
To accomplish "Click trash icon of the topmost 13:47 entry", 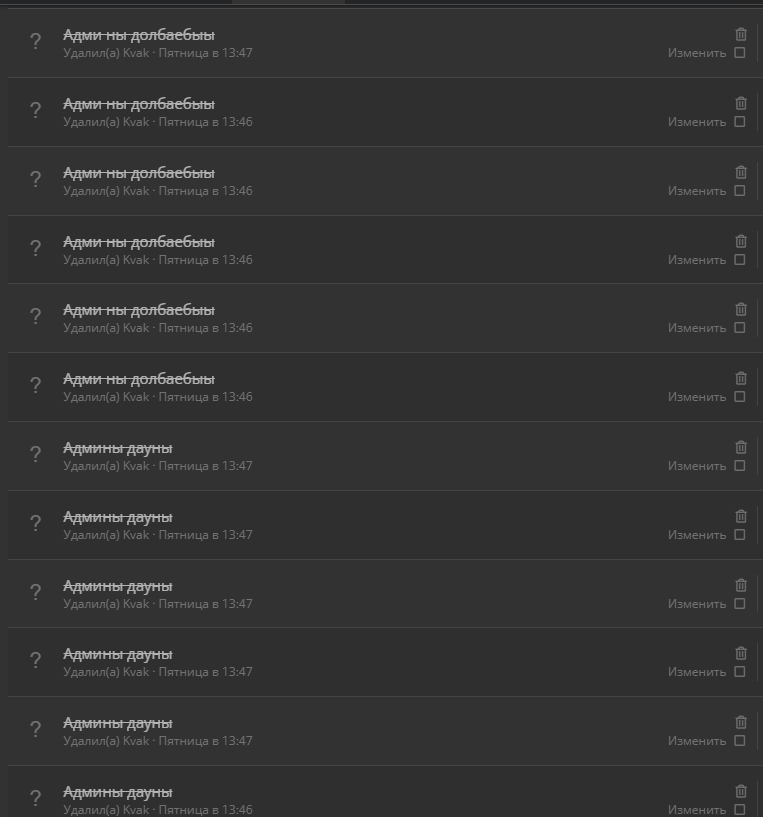I will 741,34.
